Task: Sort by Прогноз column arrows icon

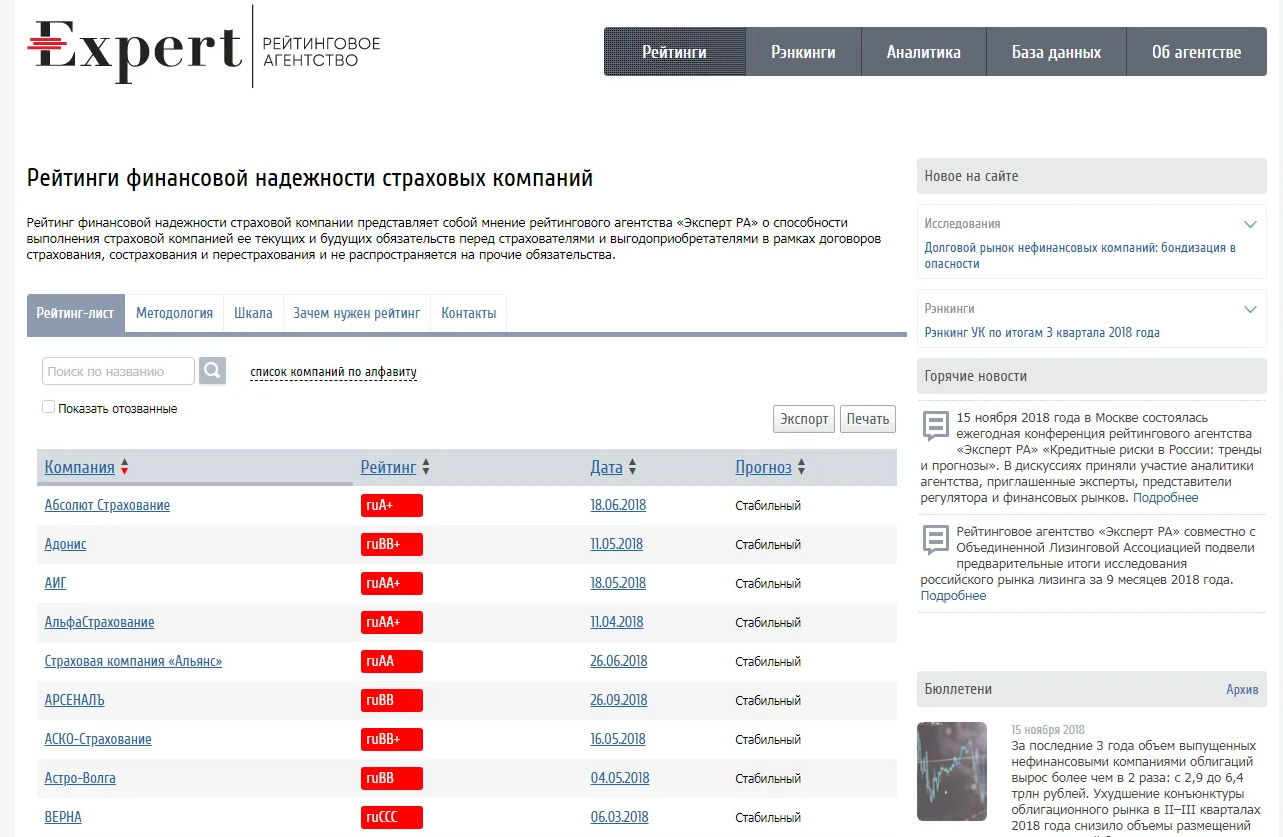Action: 801,468
